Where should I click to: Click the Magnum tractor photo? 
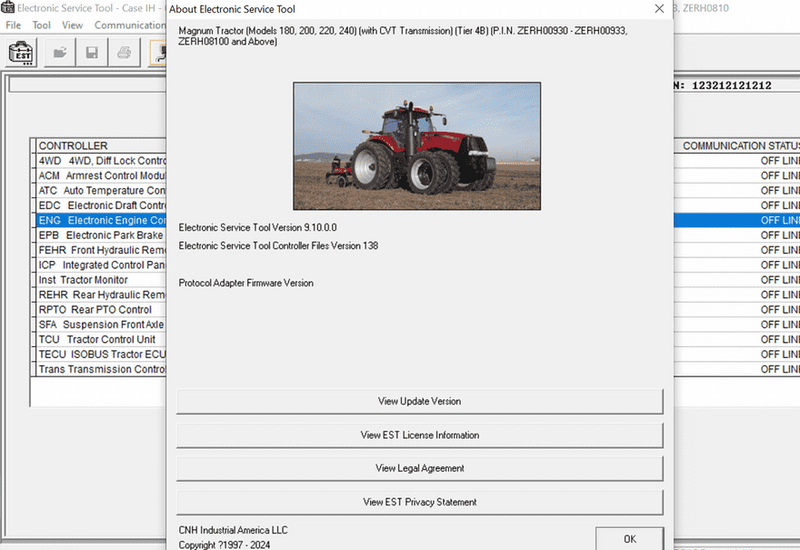416,146
